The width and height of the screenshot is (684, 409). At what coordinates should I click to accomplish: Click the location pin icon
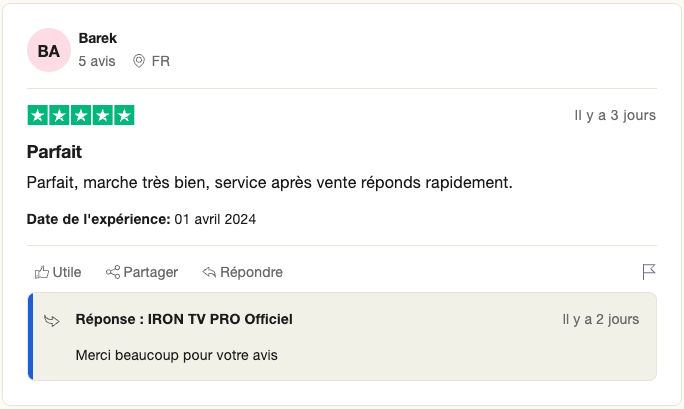point(139,61)
